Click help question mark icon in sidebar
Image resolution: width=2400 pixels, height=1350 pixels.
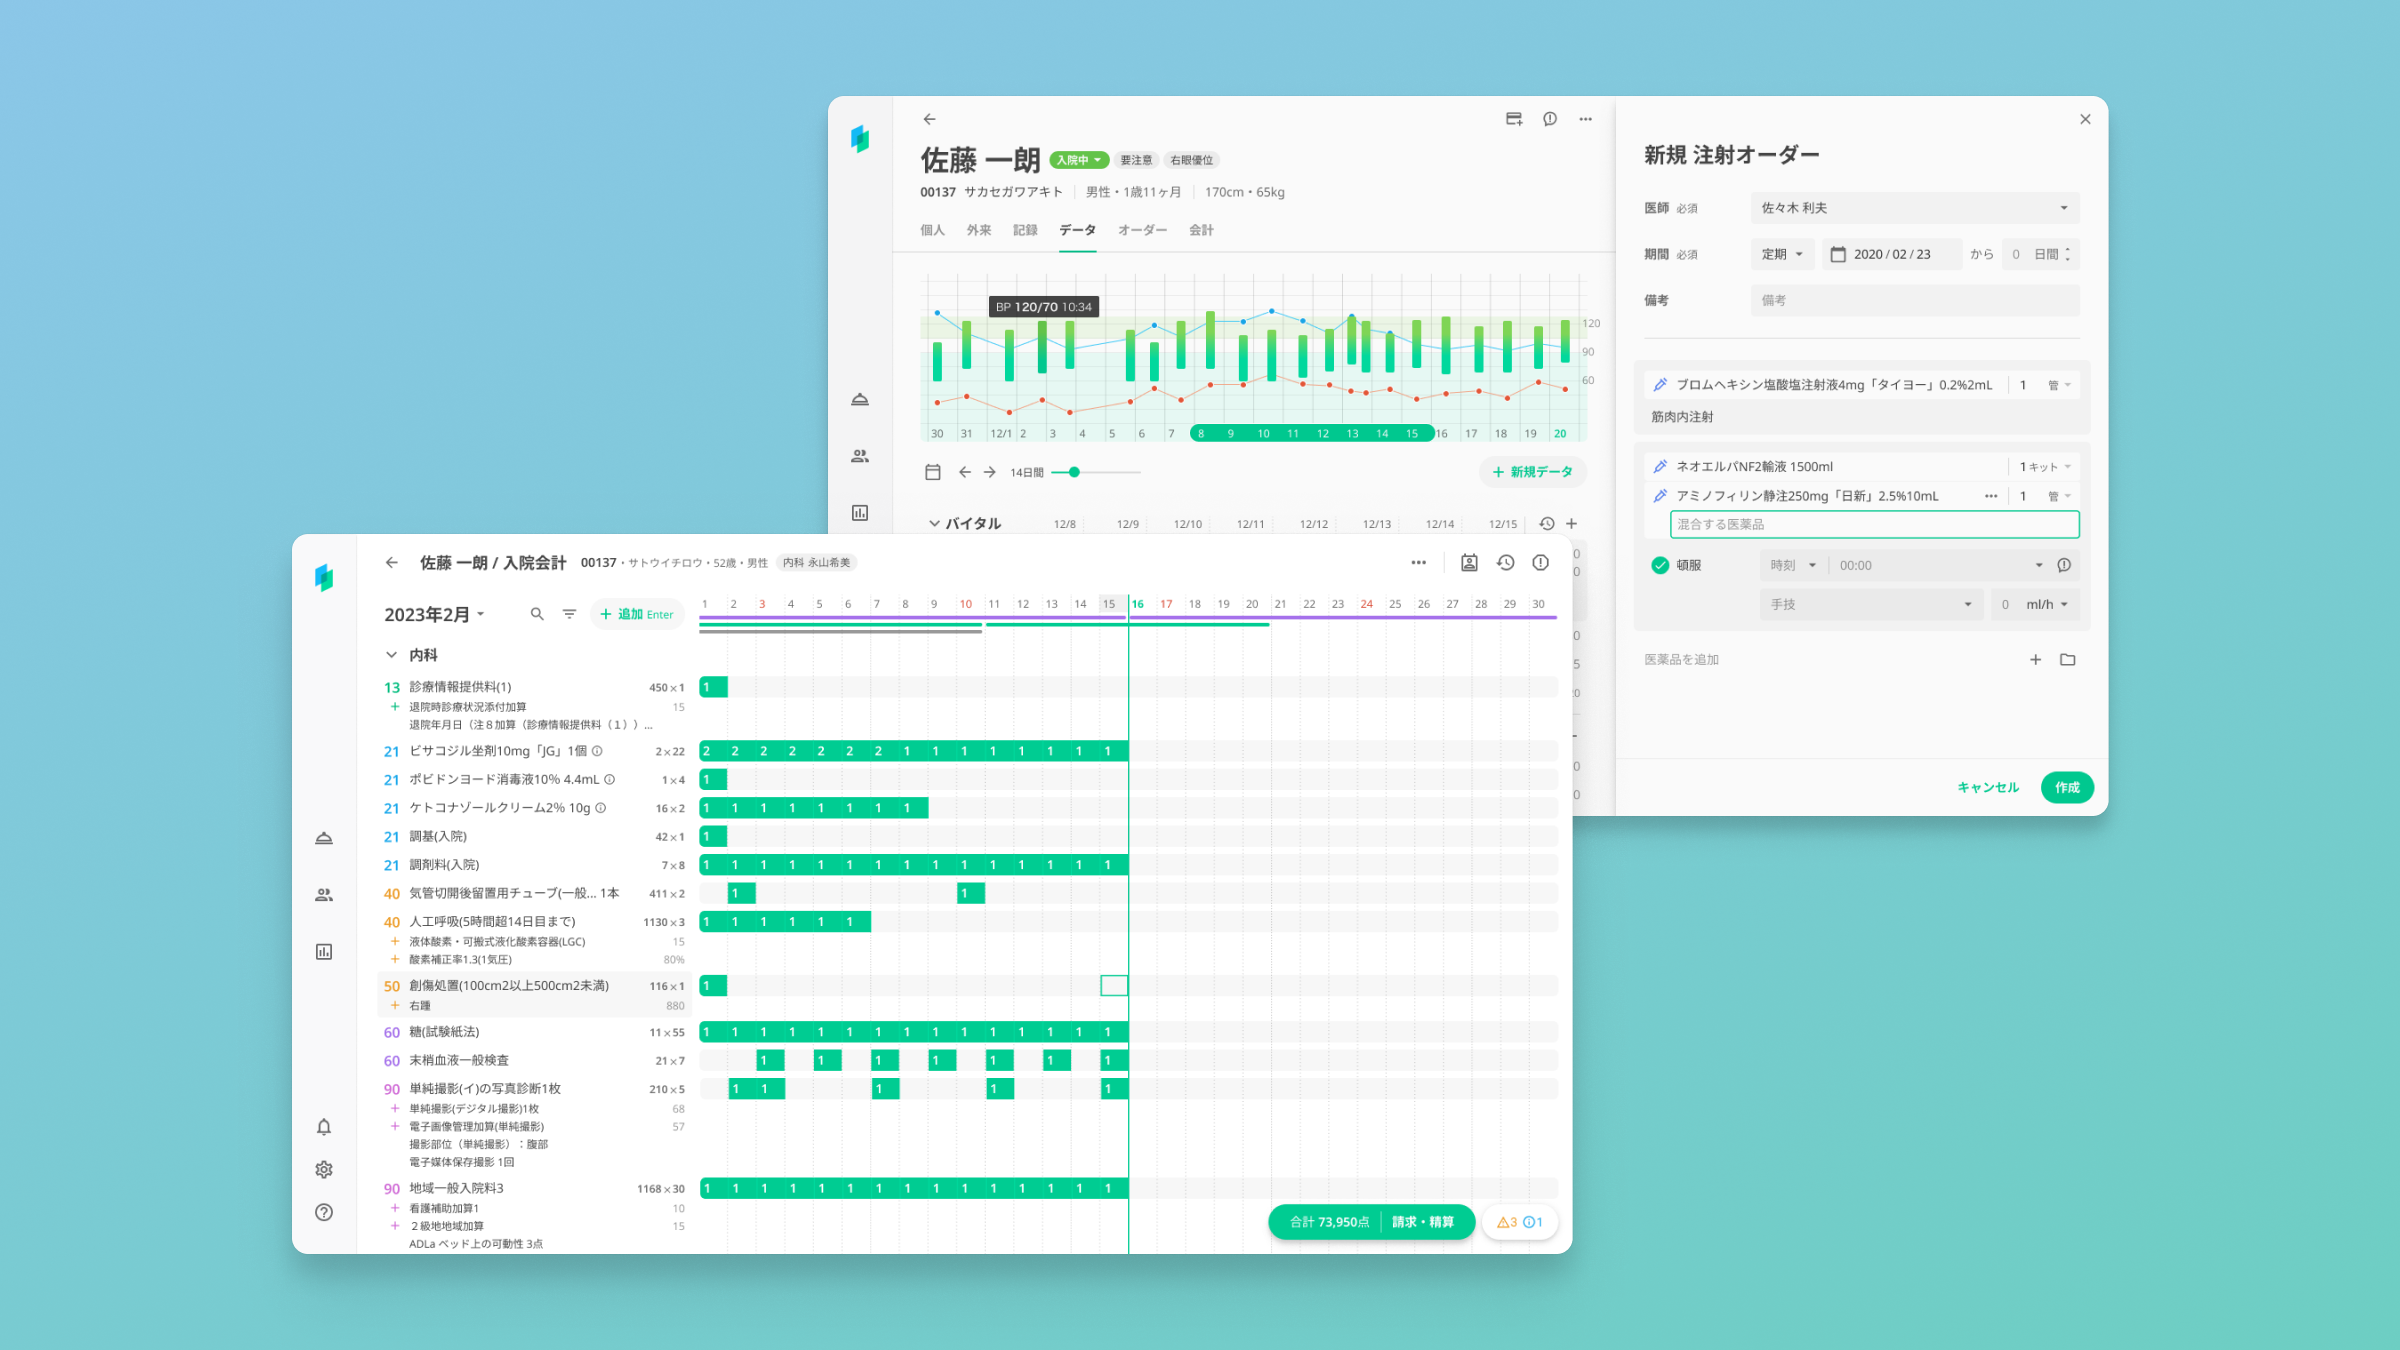324,1212
